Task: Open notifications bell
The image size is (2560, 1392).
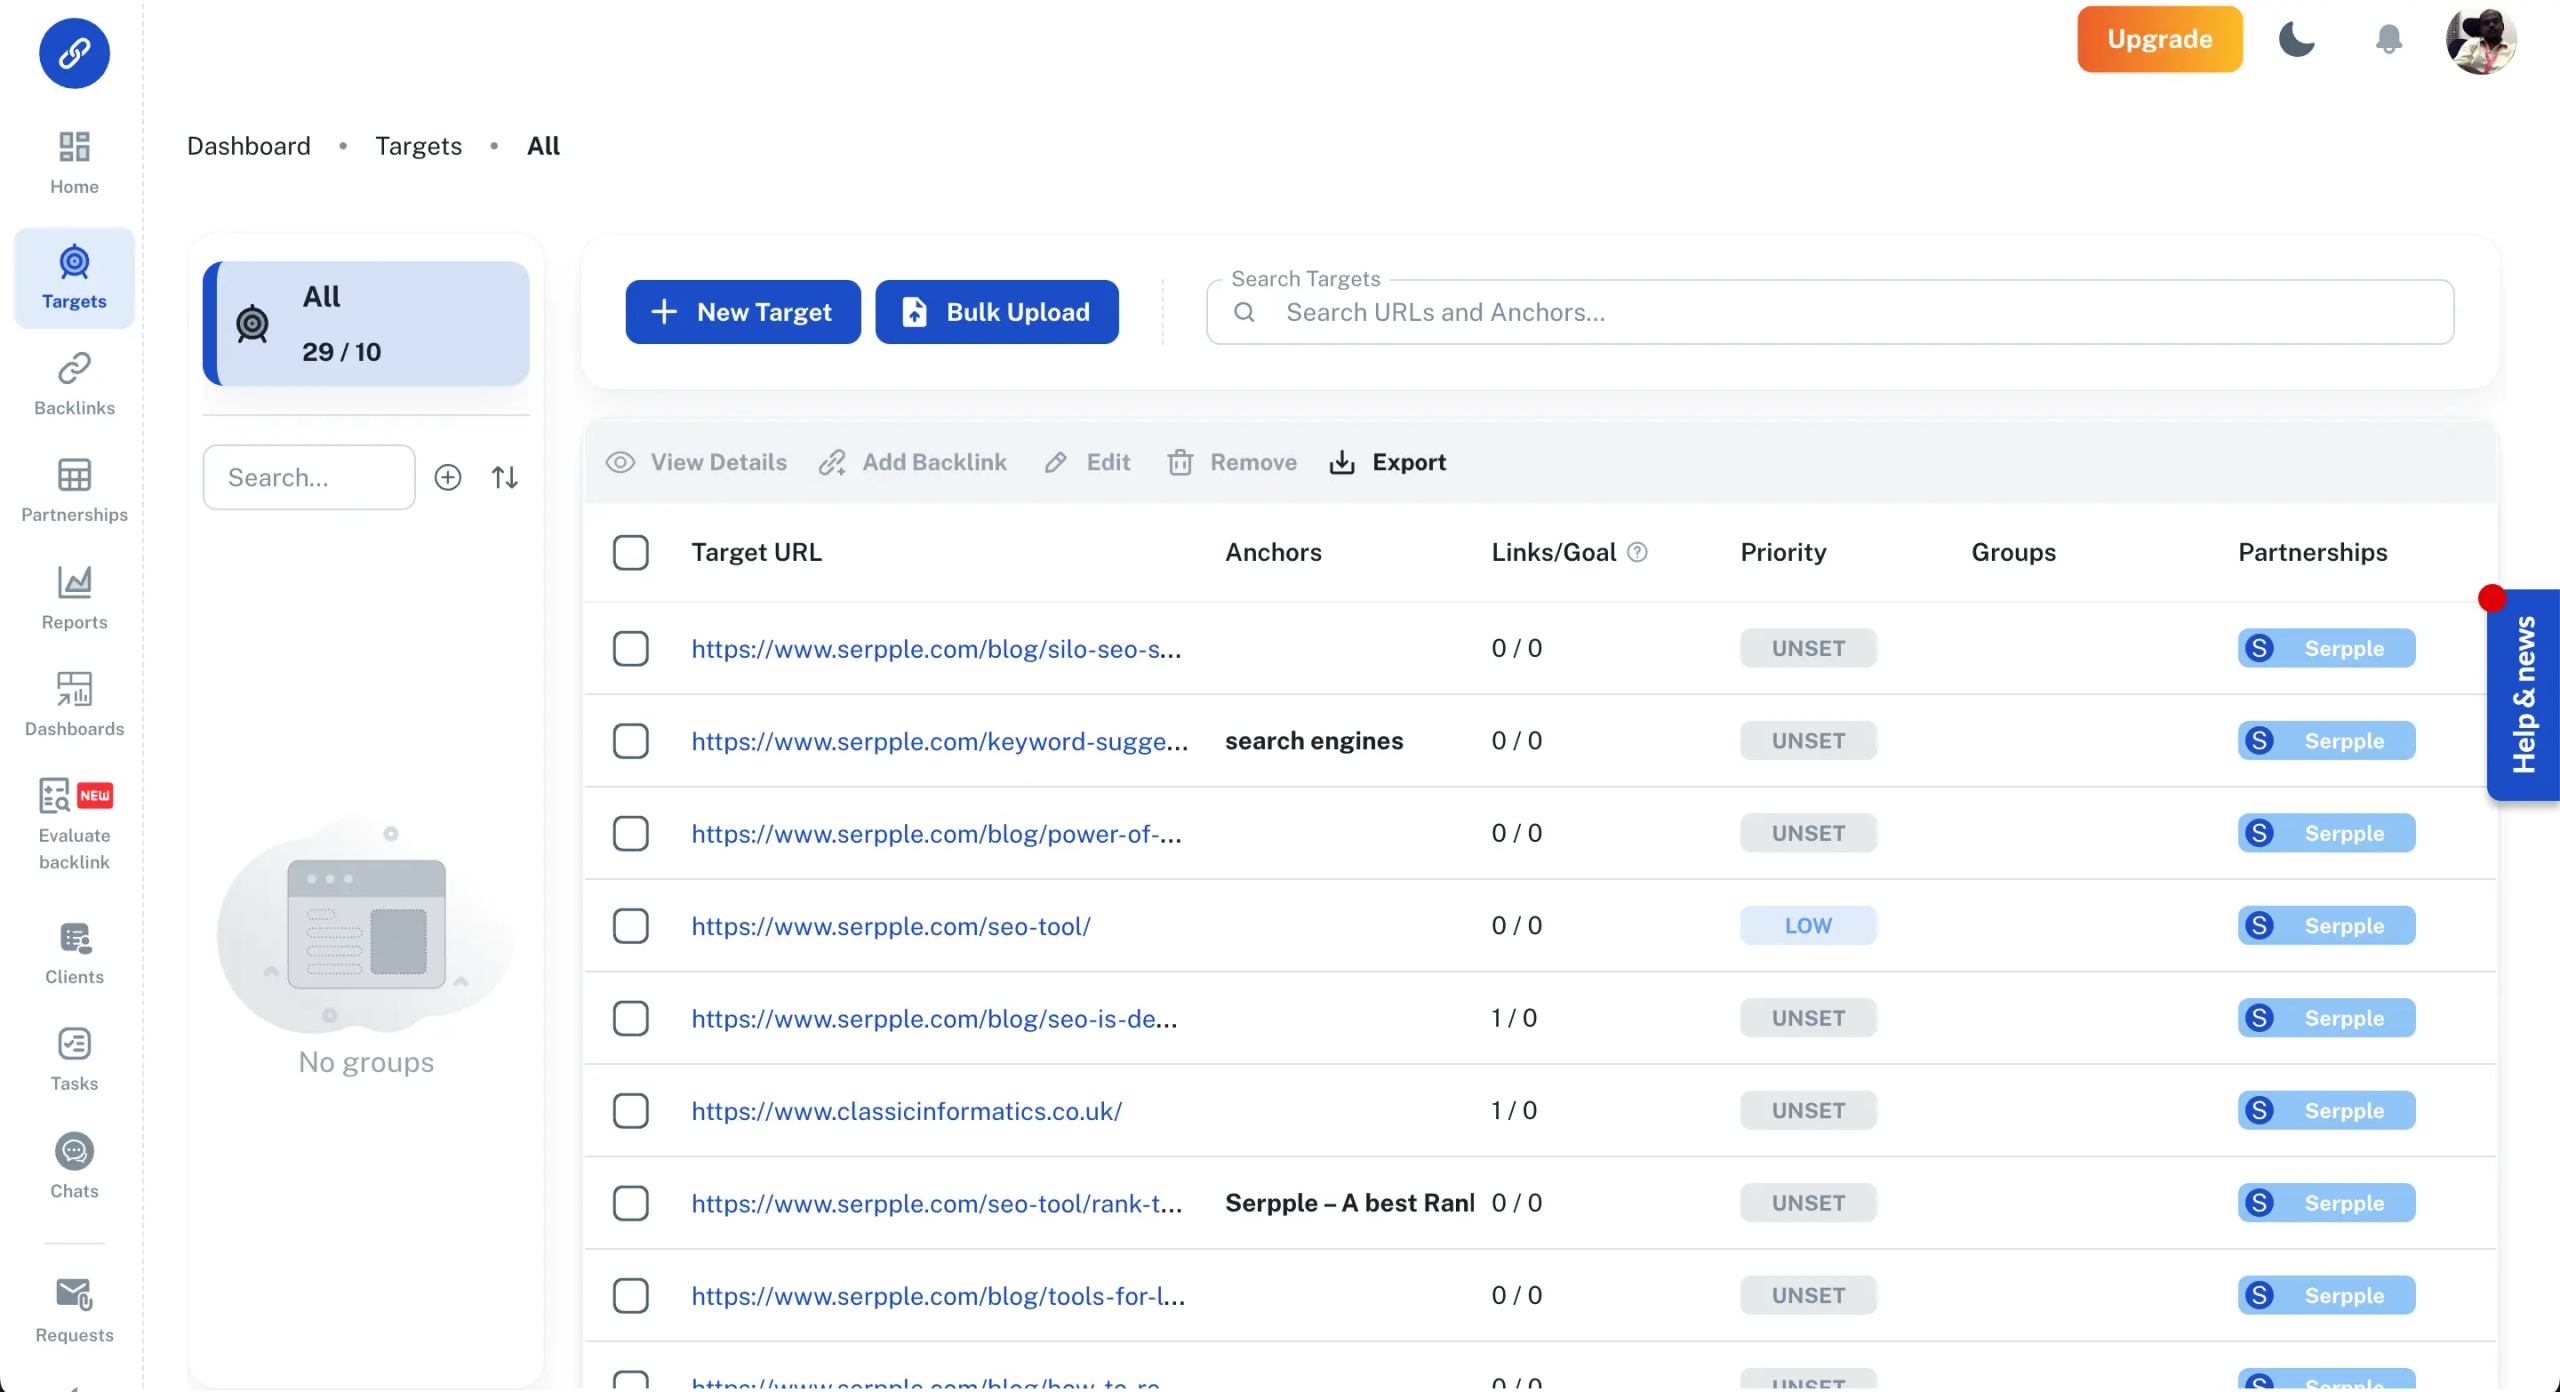Action: pyautogui.click(x=2388, y=39)
